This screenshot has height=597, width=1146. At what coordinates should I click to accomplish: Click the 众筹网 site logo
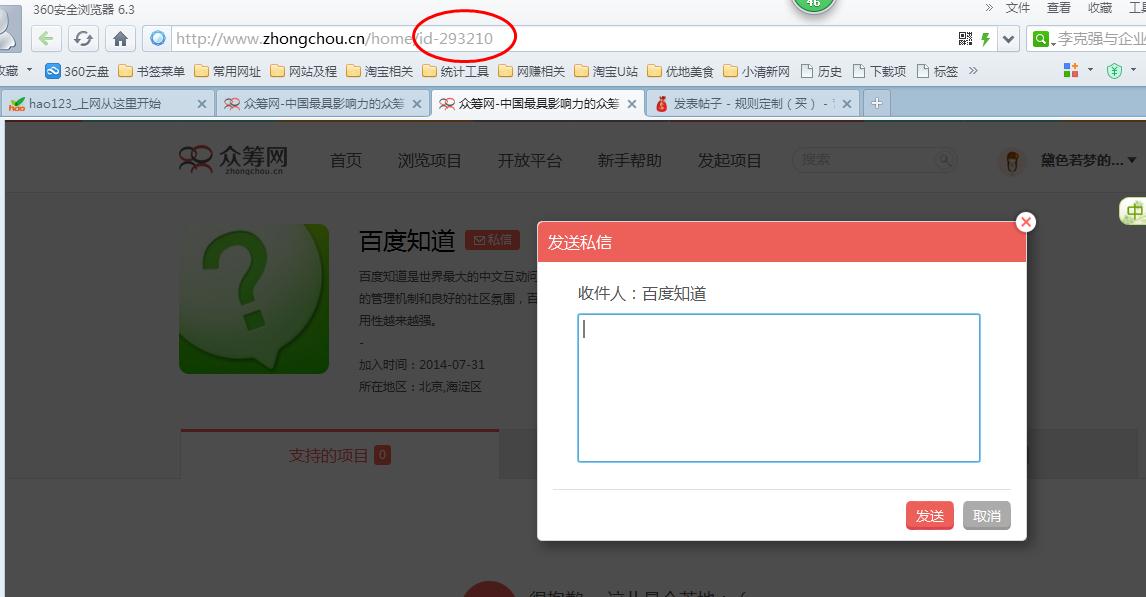click(233, 160)
